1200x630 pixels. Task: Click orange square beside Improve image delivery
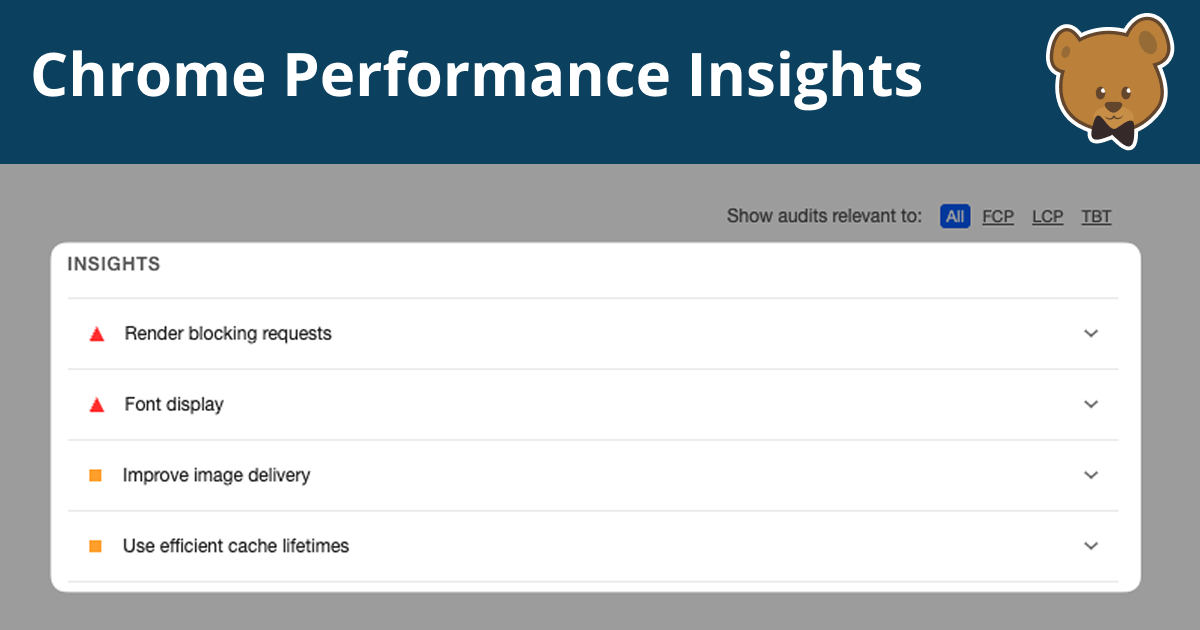point(96,476)
